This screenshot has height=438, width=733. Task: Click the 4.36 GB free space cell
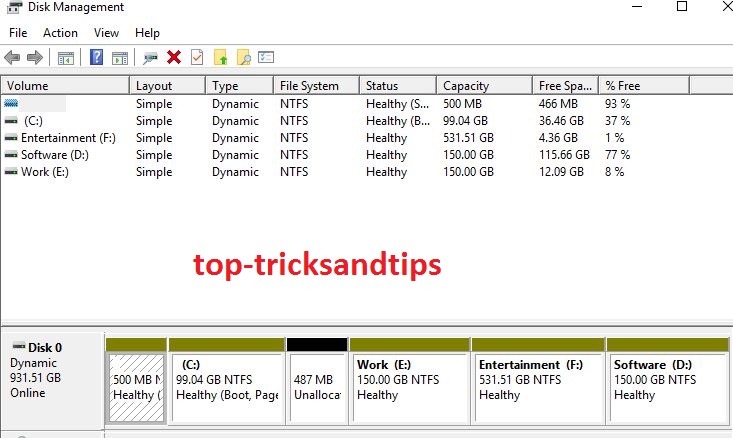click(x=558, y=138)
